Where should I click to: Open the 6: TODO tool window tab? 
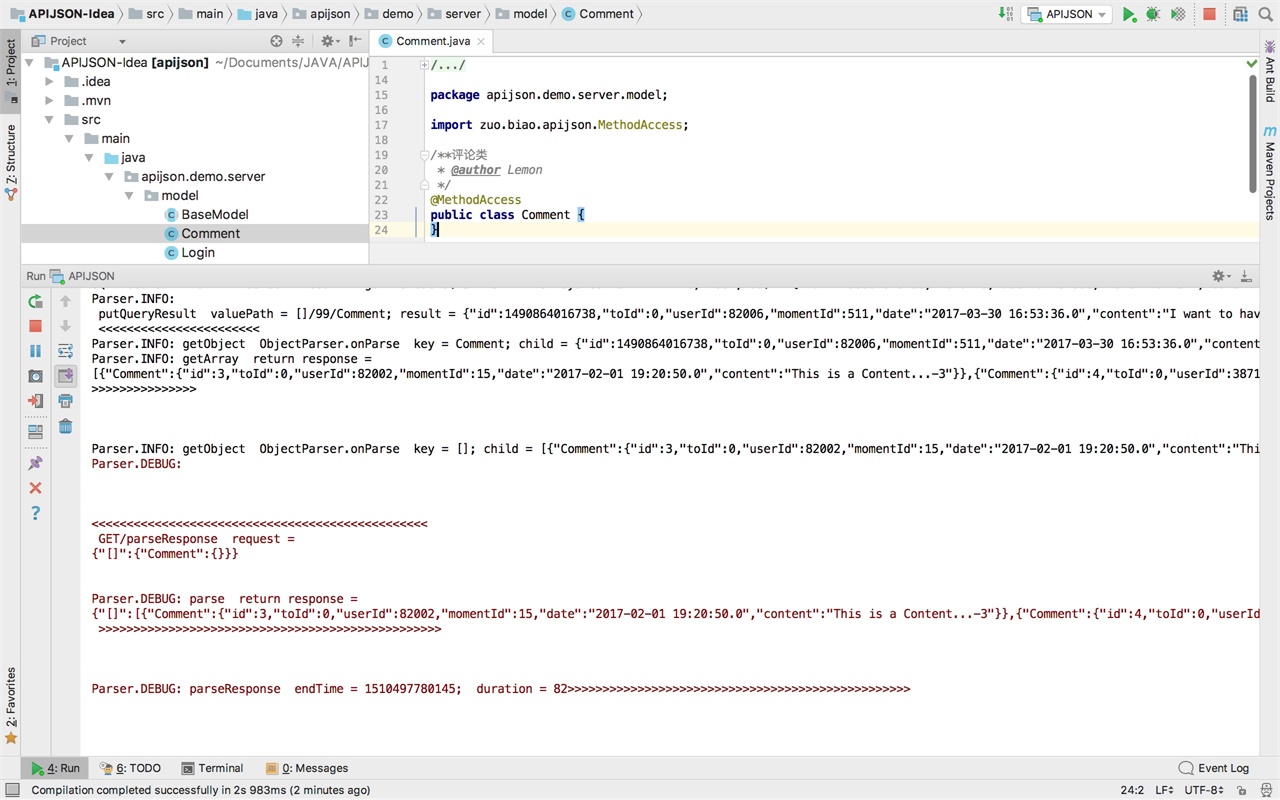130,768
